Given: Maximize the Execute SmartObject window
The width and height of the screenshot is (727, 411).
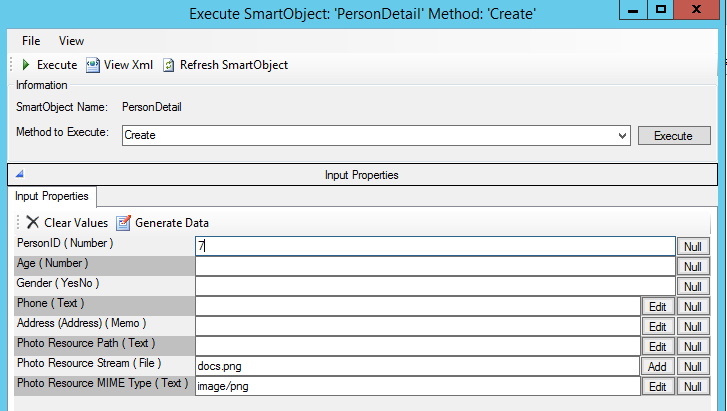Looking at the screenshot, I should click(x=661, y=10).
